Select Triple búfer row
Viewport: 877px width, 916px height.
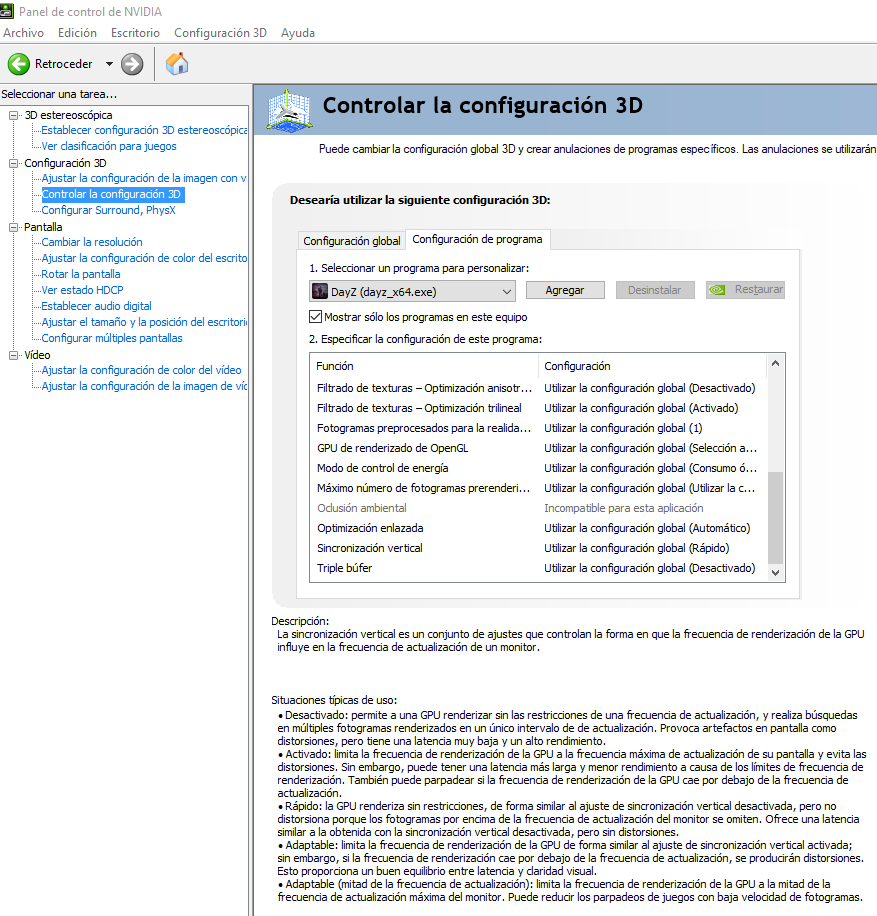coord(538,568)
